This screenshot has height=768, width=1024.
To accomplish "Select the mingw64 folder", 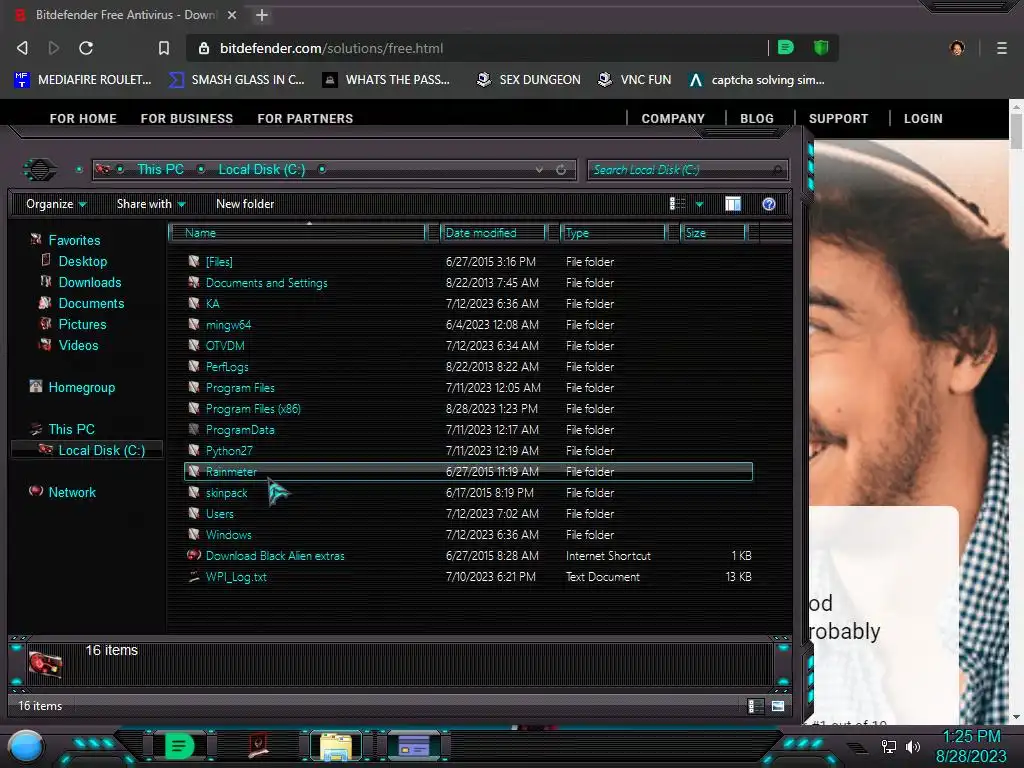I will (229, 325).
